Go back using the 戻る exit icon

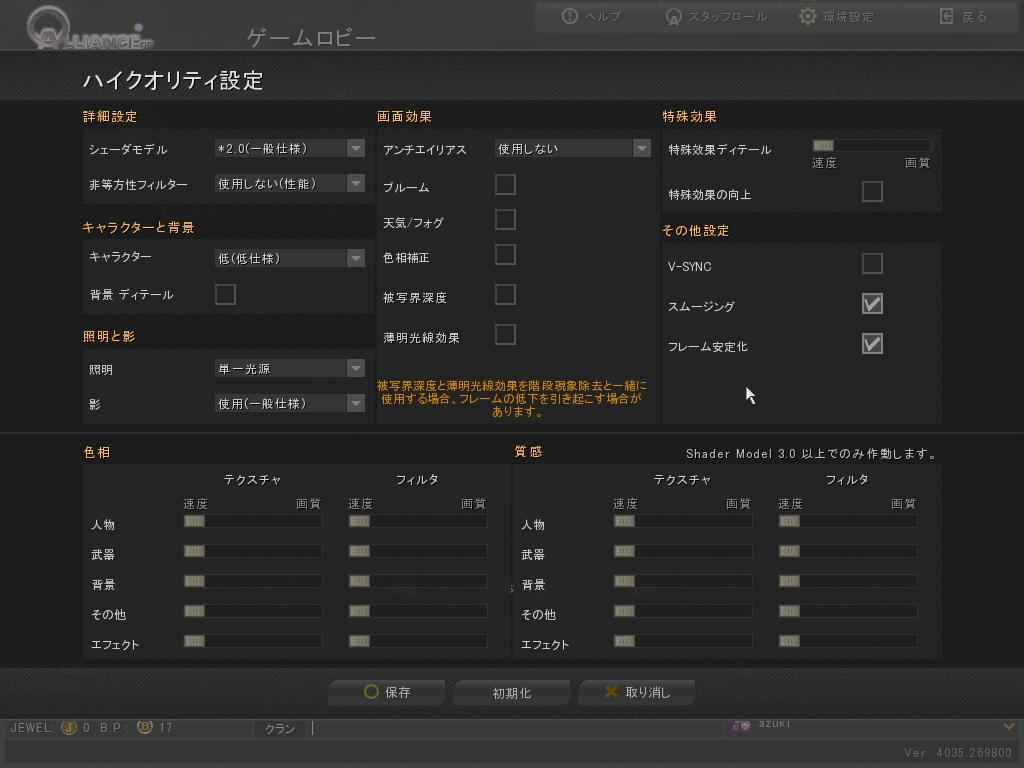[x=946, y=16]
